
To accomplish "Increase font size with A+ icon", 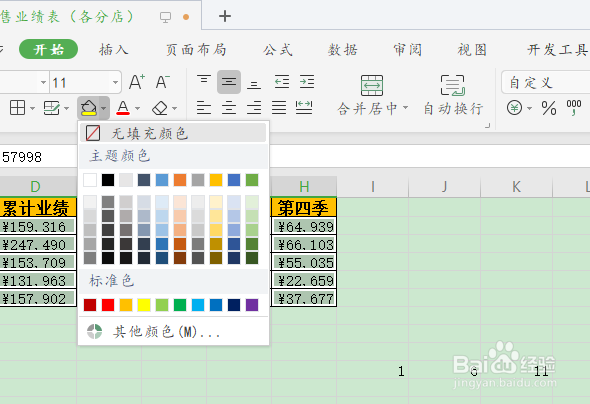I will click(137, 82).
